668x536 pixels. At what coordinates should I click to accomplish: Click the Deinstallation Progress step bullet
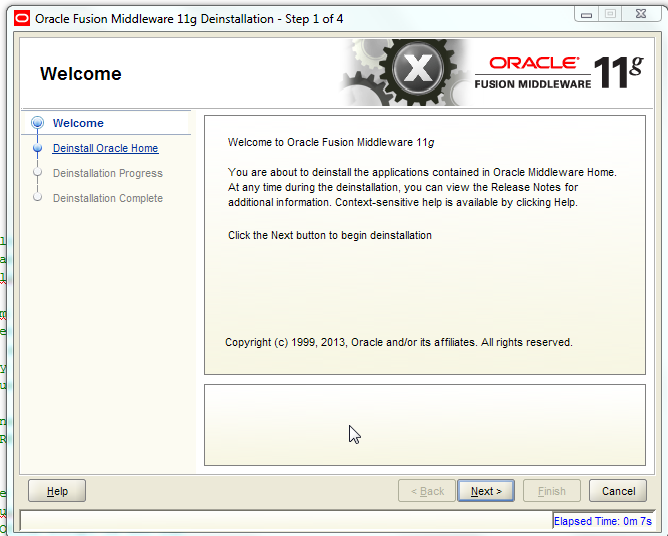pyautogui.click(x=37, y=172)
